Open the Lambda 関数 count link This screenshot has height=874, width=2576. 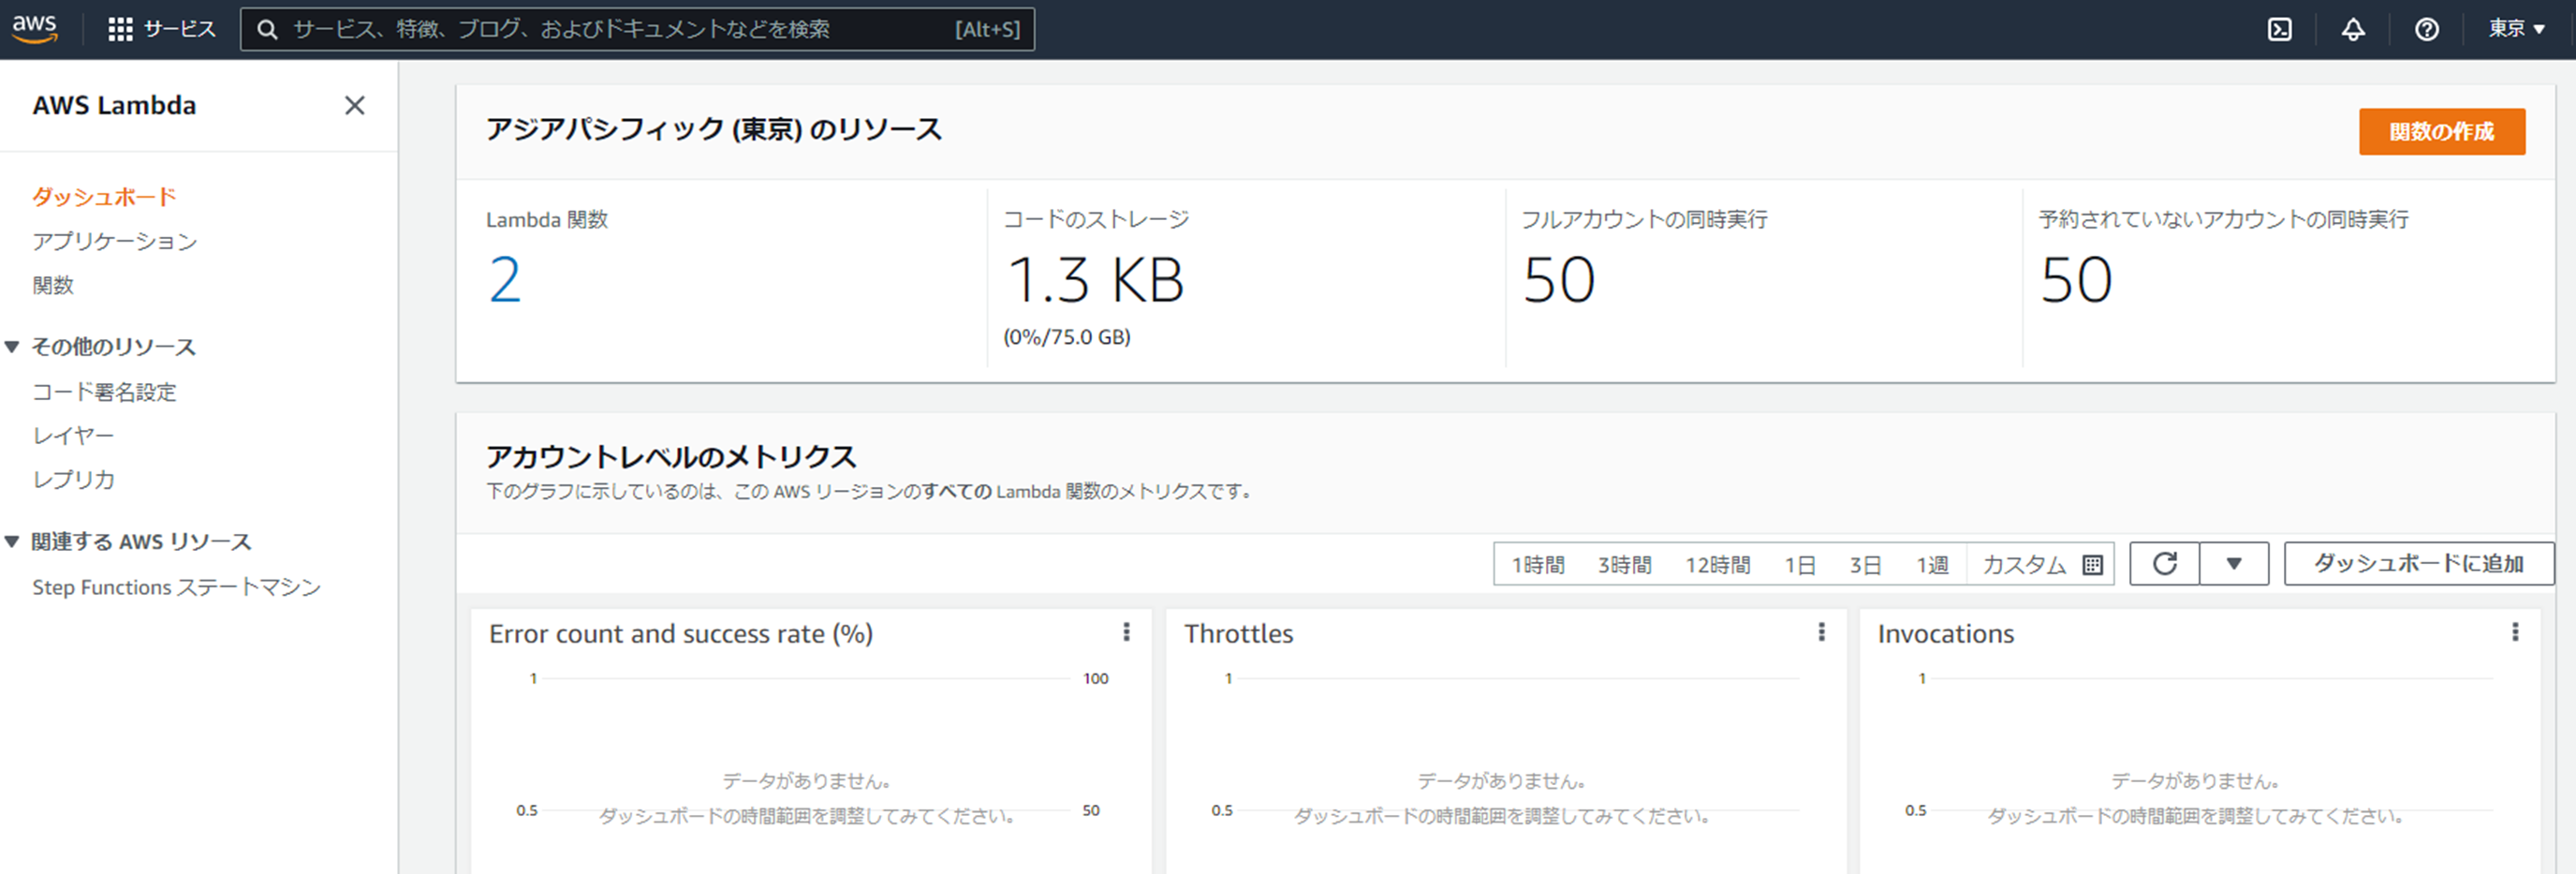pyautogui.click(x=505, y=280)
